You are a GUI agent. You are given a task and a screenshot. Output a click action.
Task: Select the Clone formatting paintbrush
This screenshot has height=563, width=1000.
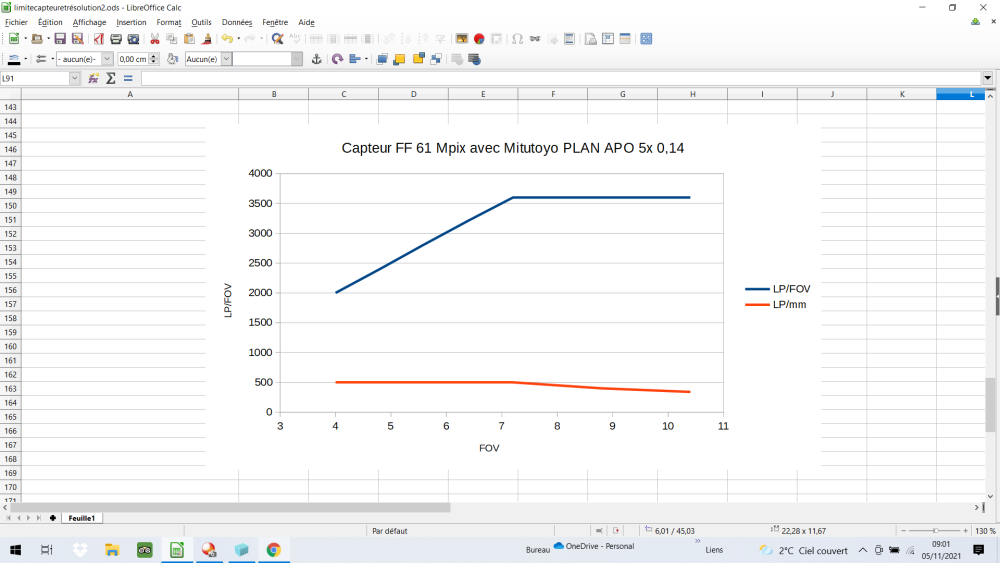tap(207, 39)
